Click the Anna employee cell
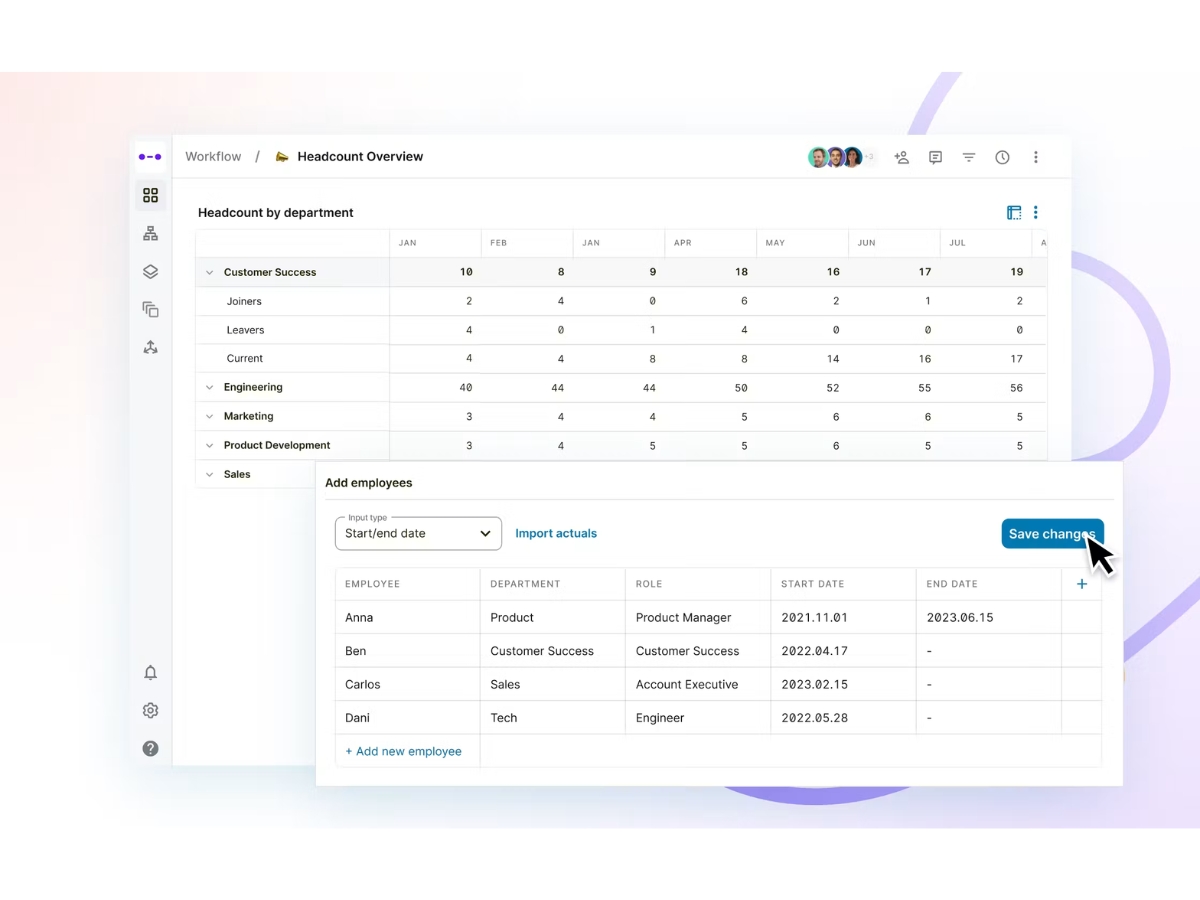1200x900 pixels. (x=408, y=618)
